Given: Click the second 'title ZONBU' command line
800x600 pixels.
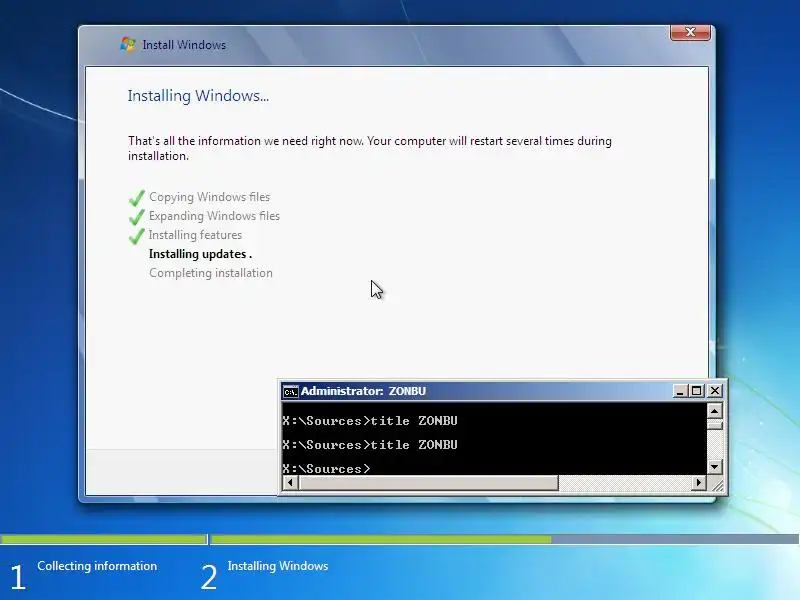Looking at the screenshot, I should pyautogui.click(x=370, y=445).
